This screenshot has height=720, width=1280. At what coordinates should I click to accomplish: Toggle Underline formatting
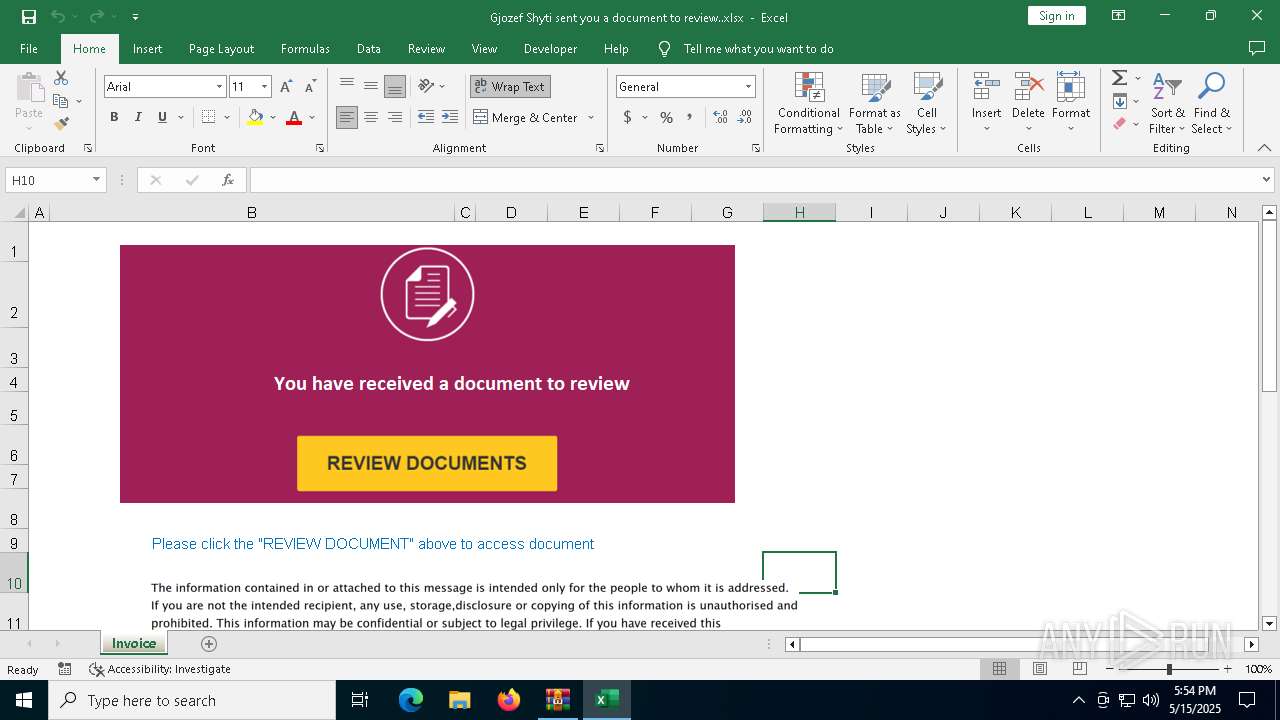click(x=162, y=117)
